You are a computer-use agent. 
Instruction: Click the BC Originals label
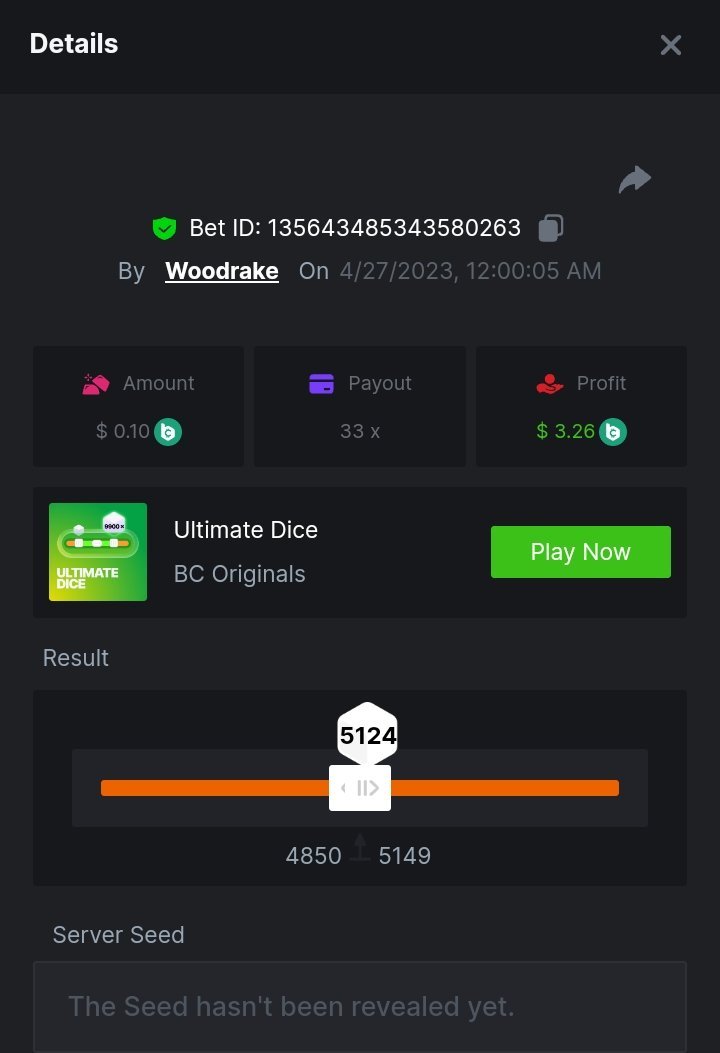[240, 574]
